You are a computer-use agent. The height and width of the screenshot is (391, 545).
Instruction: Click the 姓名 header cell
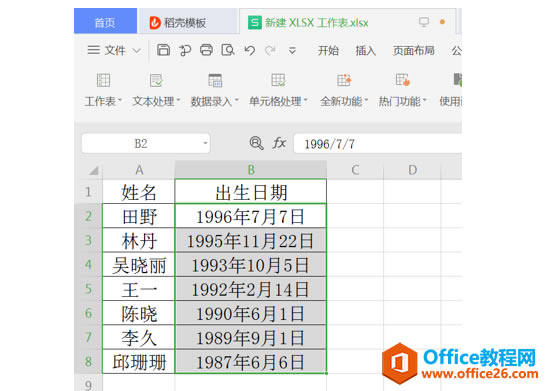tap(139, 192)
